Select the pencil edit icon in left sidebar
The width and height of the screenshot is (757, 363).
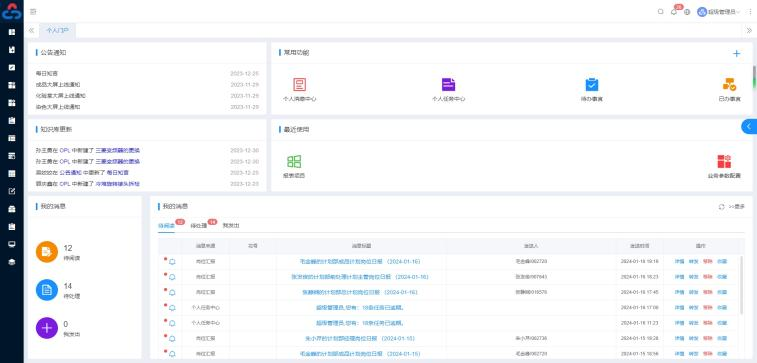[12, 191]
